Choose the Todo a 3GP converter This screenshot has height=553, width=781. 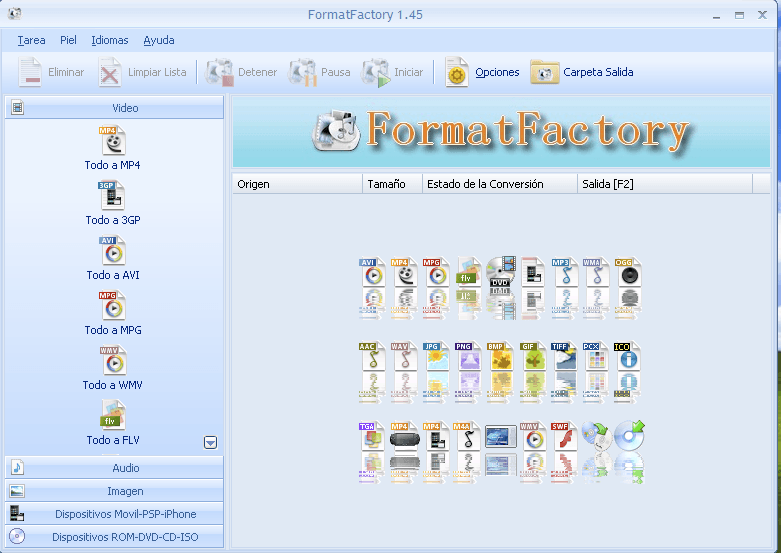point(113,203)
